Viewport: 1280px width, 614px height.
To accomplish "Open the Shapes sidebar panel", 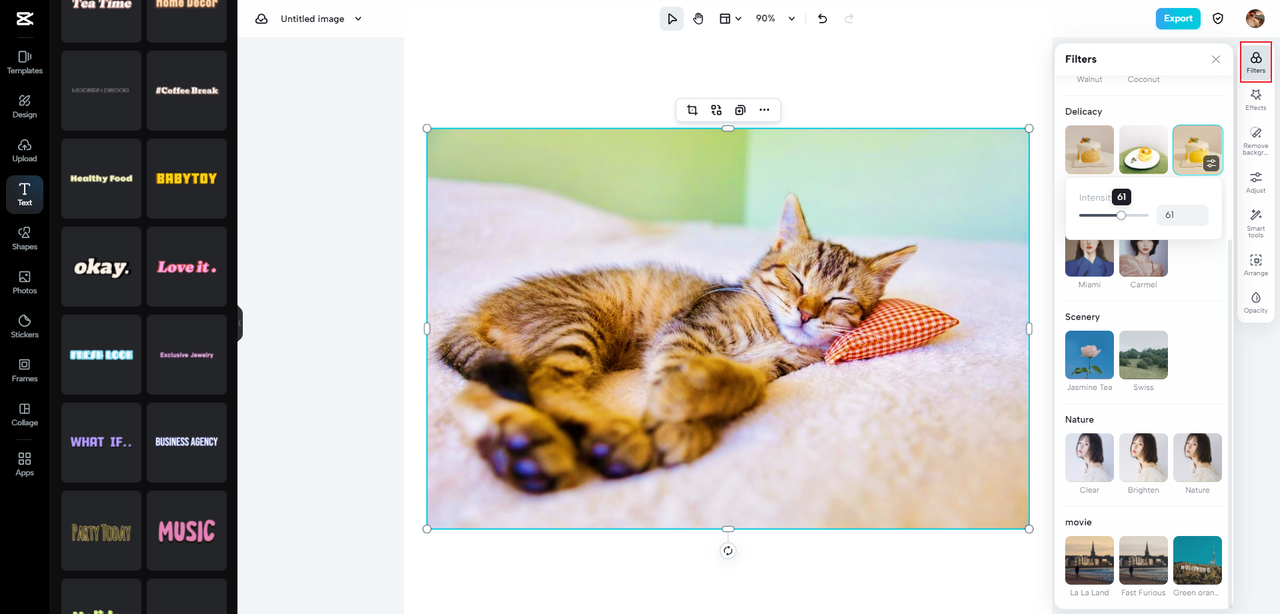I will 24,238.
